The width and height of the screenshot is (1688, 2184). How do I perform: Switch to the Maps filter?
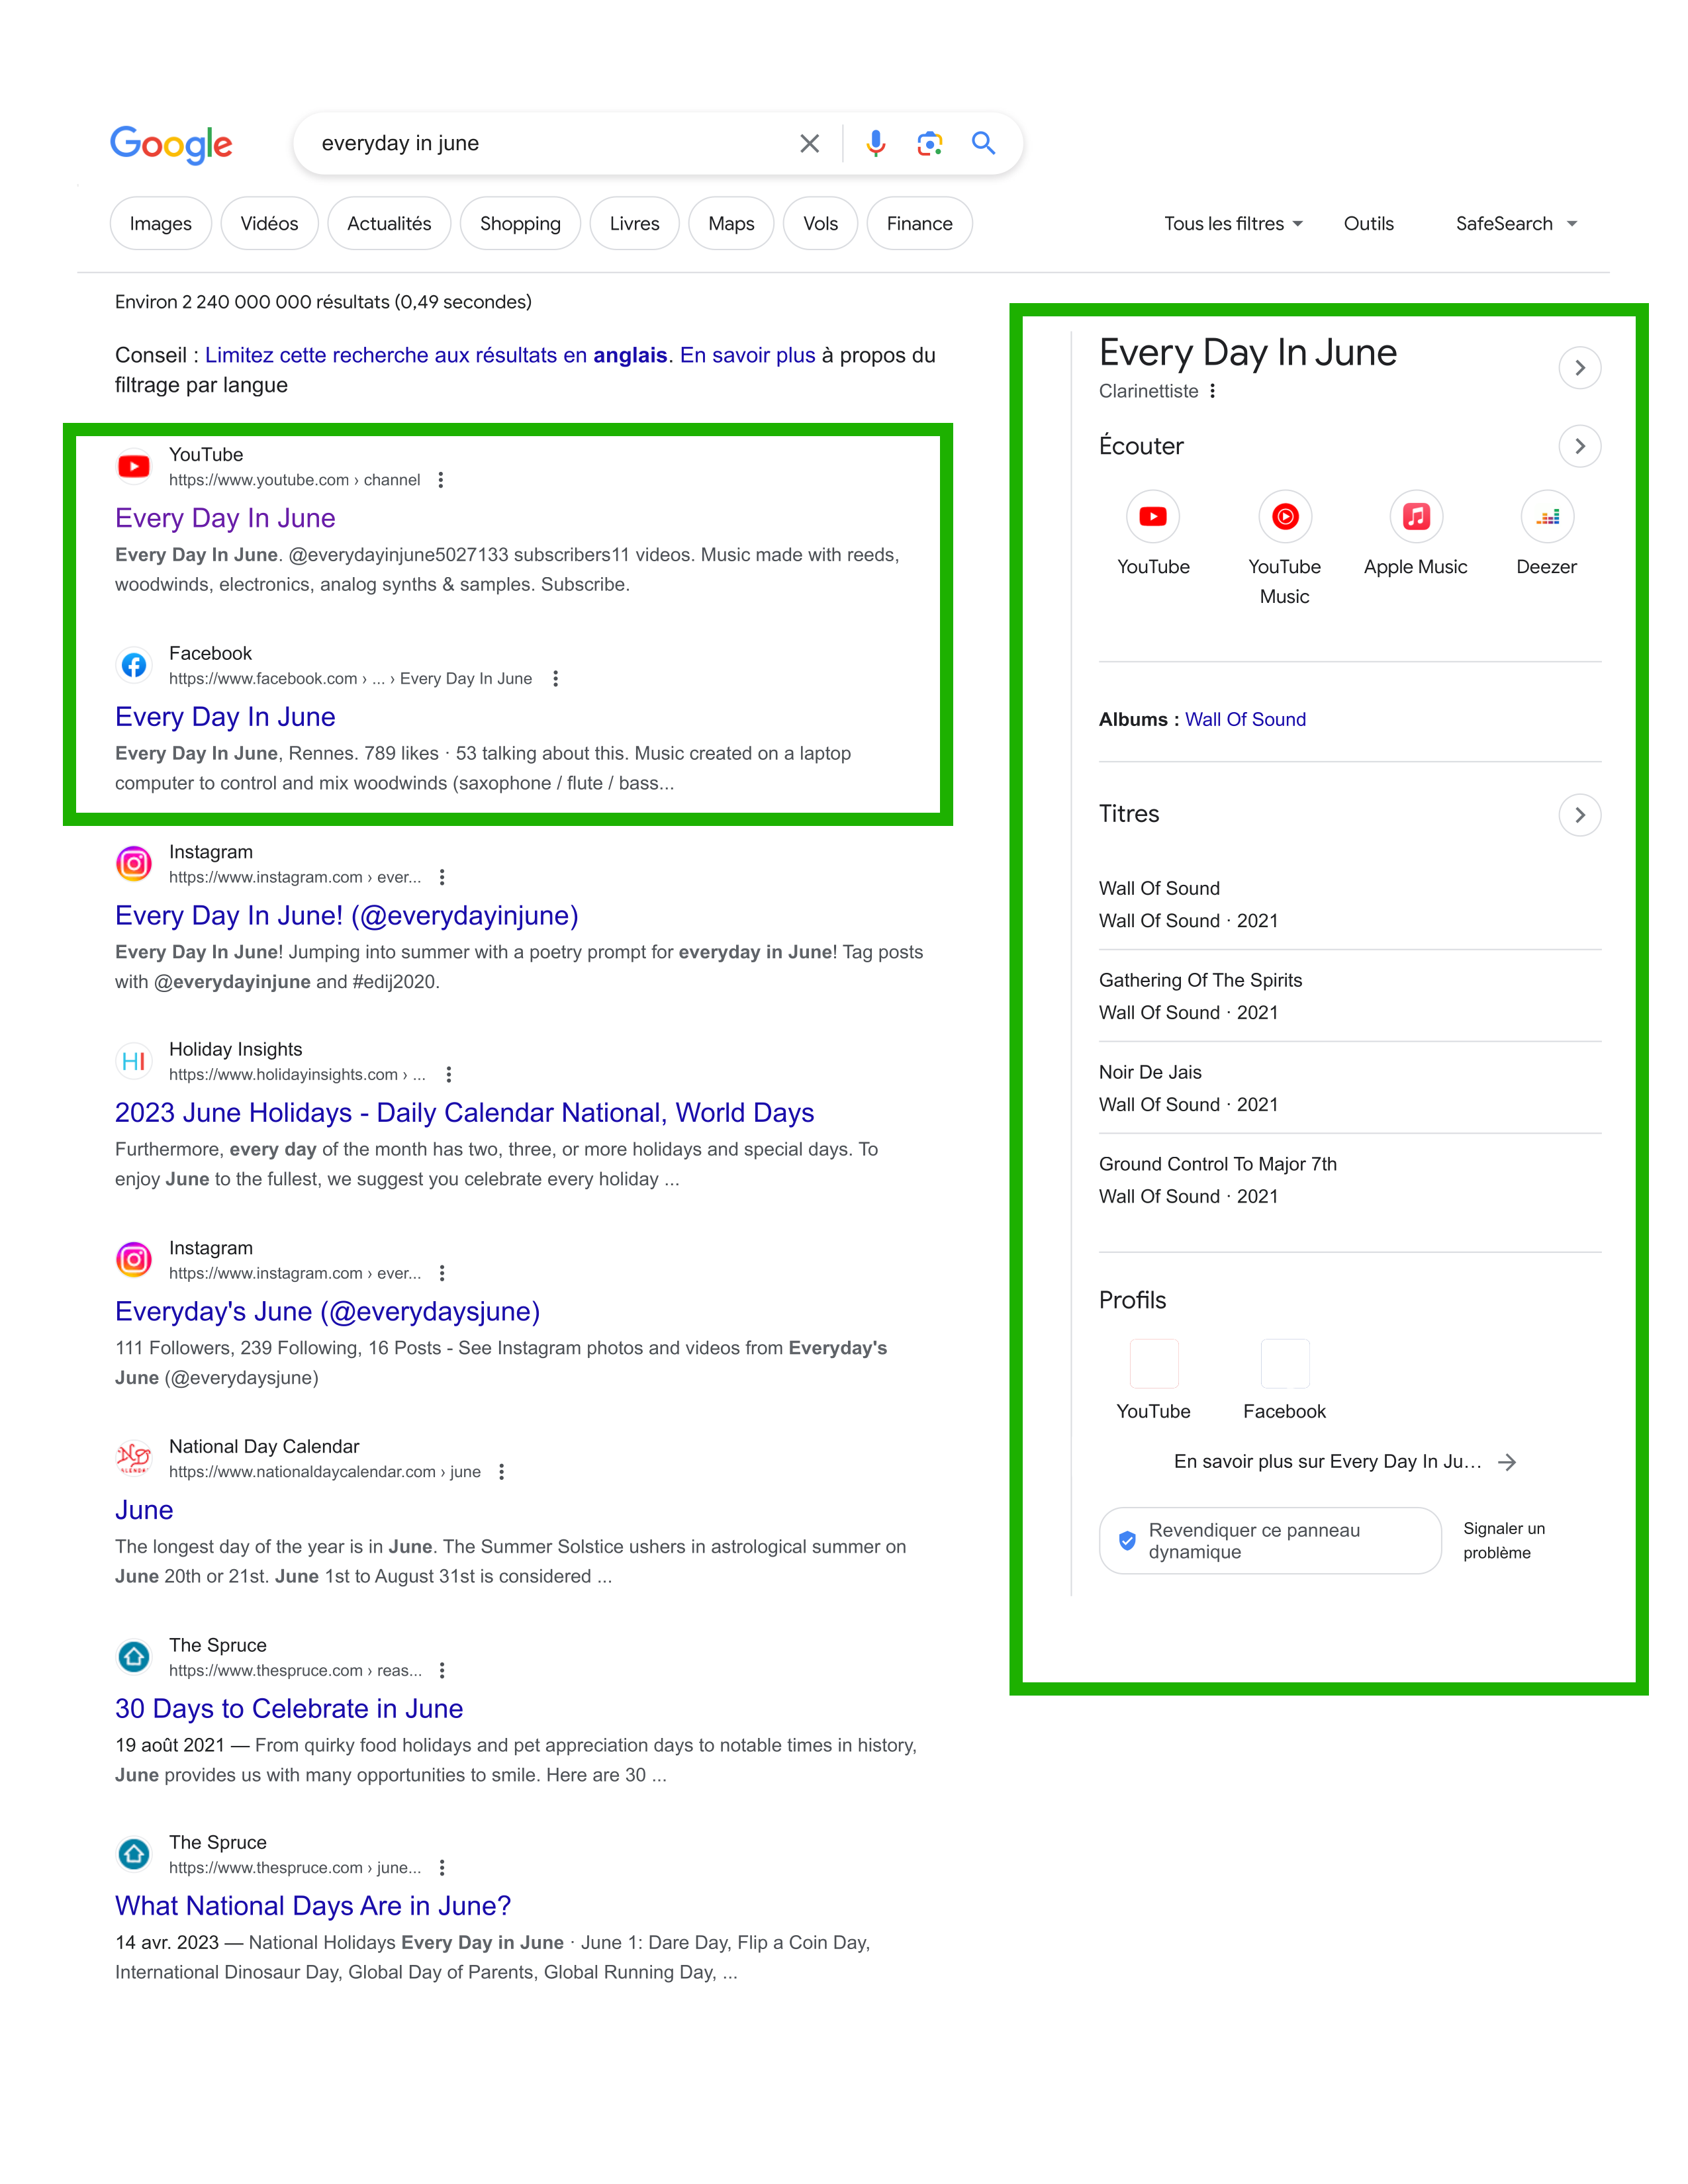[731, 224]
